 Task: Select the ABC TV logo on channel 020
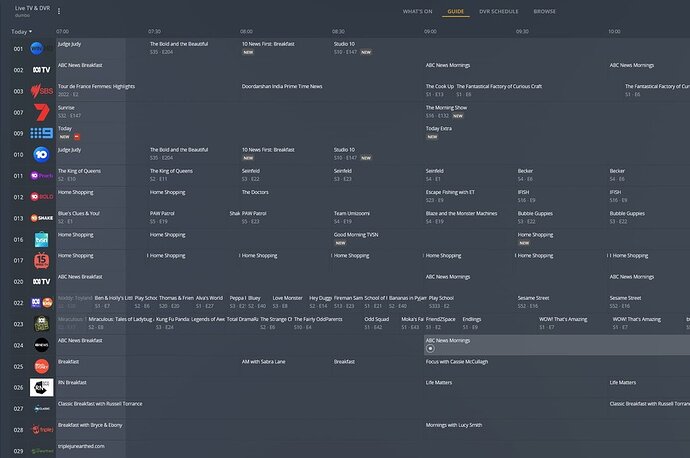tap(41, 282)
